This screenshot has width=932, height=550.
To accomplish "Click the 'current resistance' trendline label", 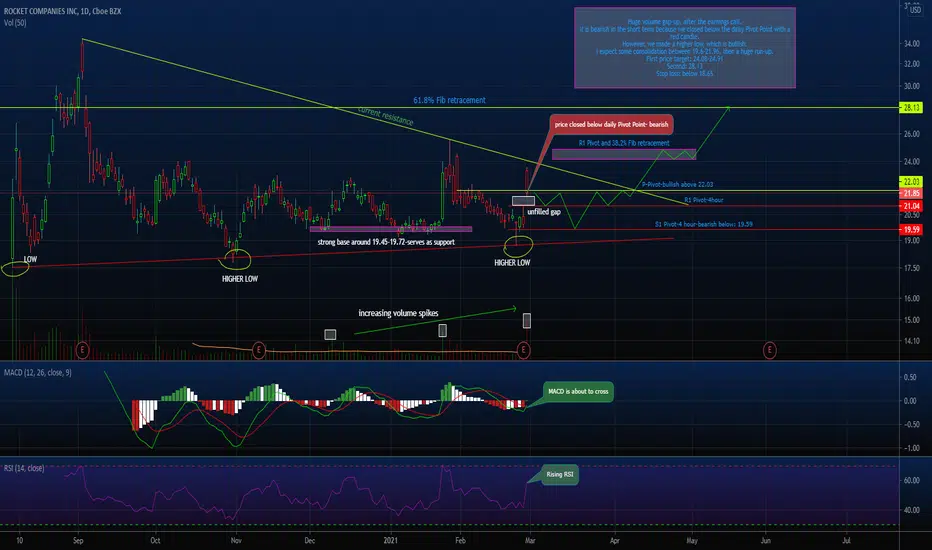I will (386, 116).
